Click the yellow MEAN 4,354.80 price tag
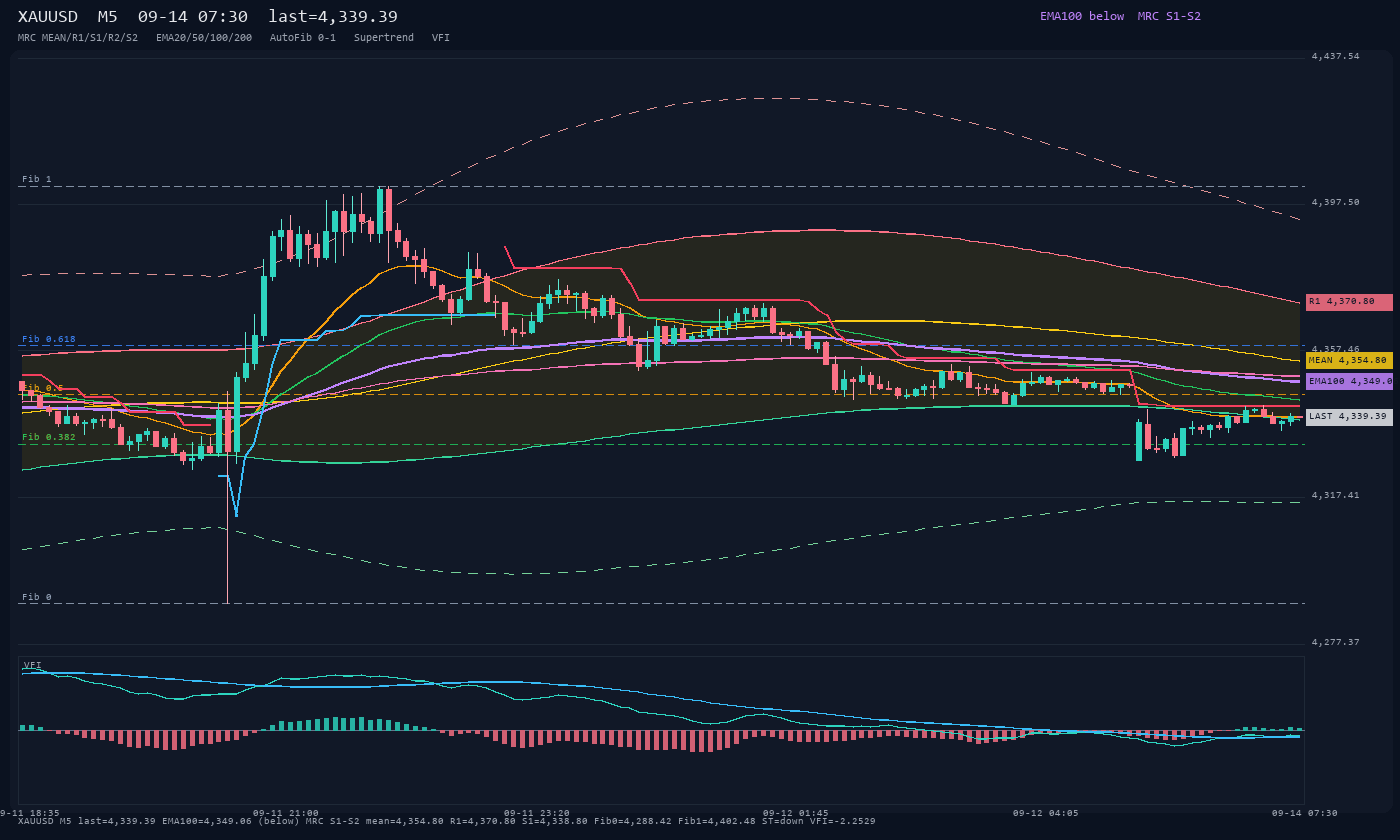The height and width of the screenshot is (840, 1400). (x=1349, y=360)
